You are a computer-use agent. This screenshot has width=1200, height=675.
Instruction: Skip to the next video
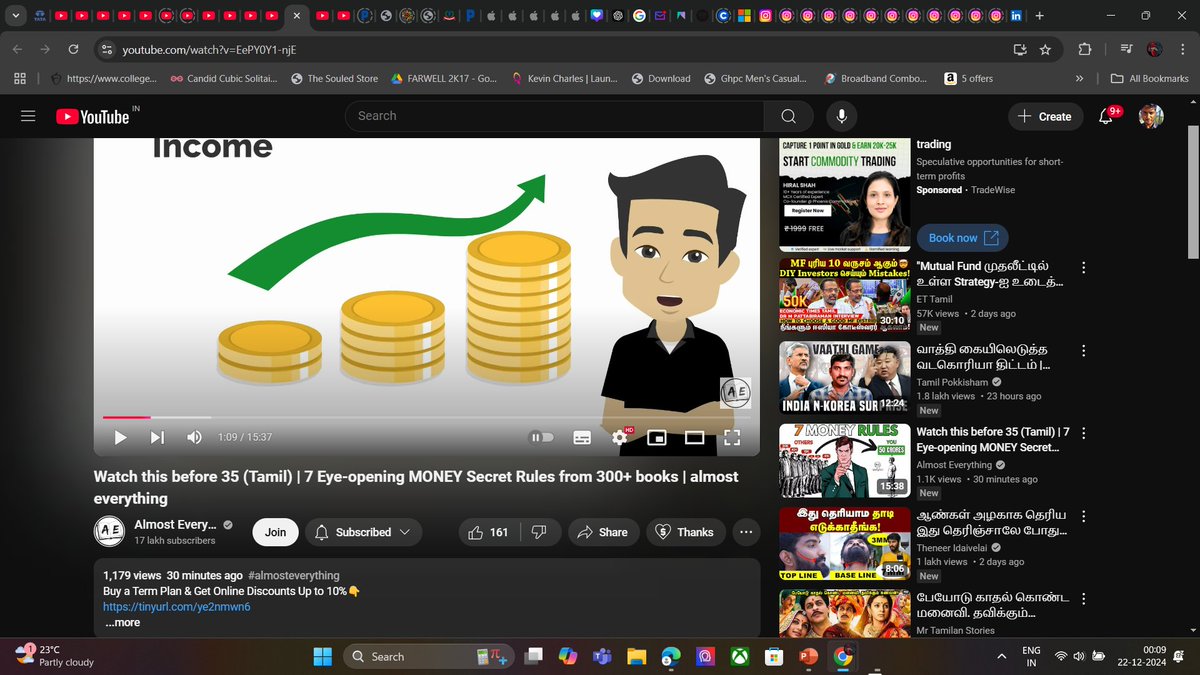pos(157,437)
